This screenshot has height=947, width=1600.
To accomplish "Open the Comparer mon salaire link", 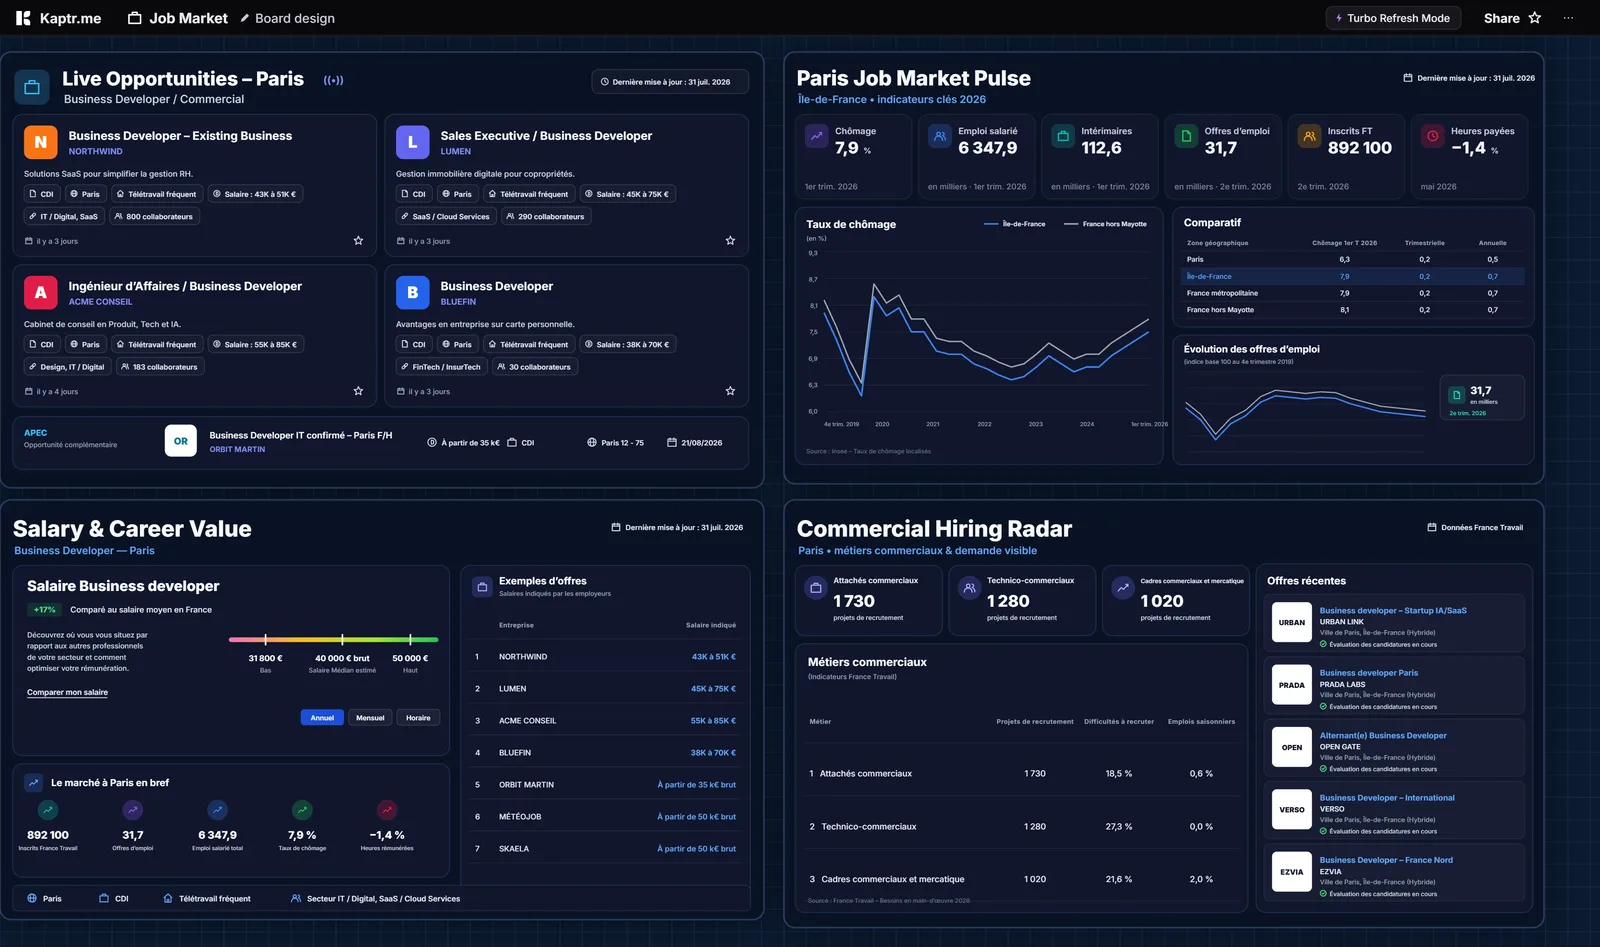I will click(67, 692).
